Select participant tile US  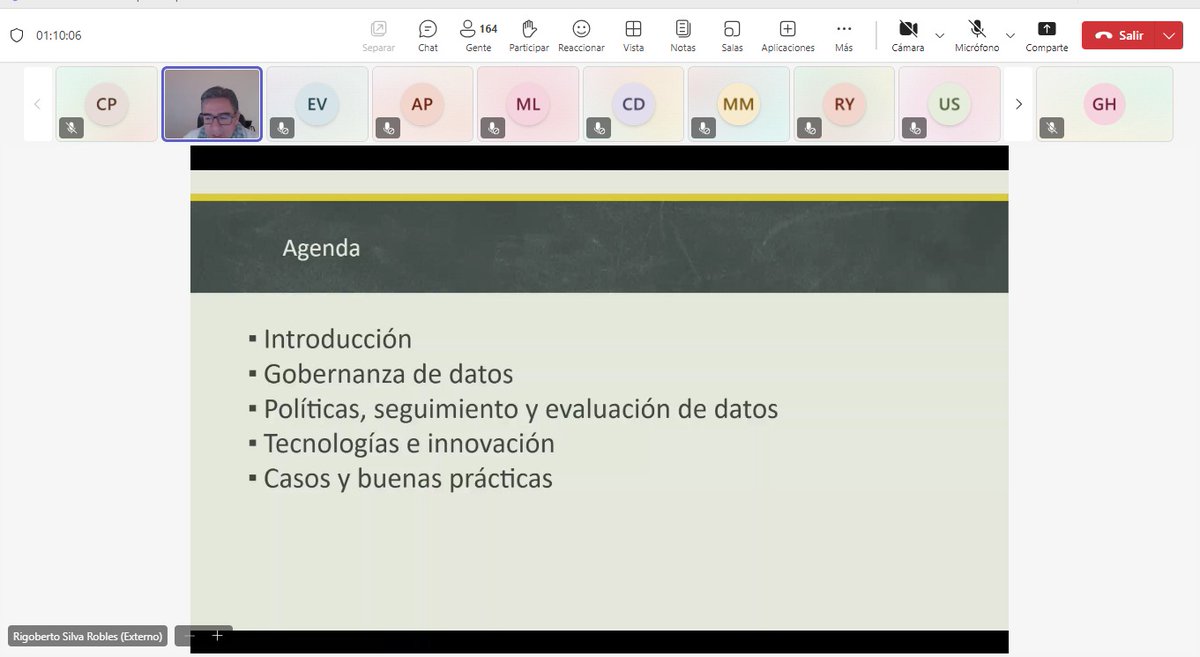pos(949,104)
